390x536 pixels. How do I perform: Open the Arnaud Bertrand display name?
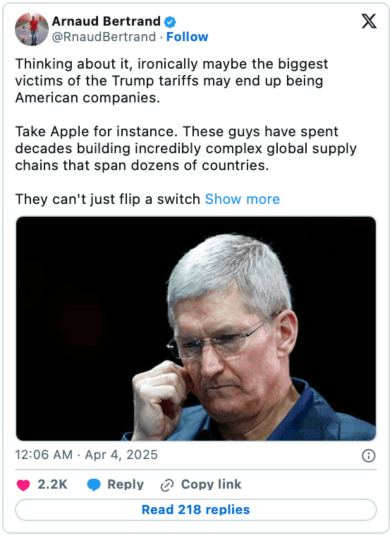coord(106,21)
